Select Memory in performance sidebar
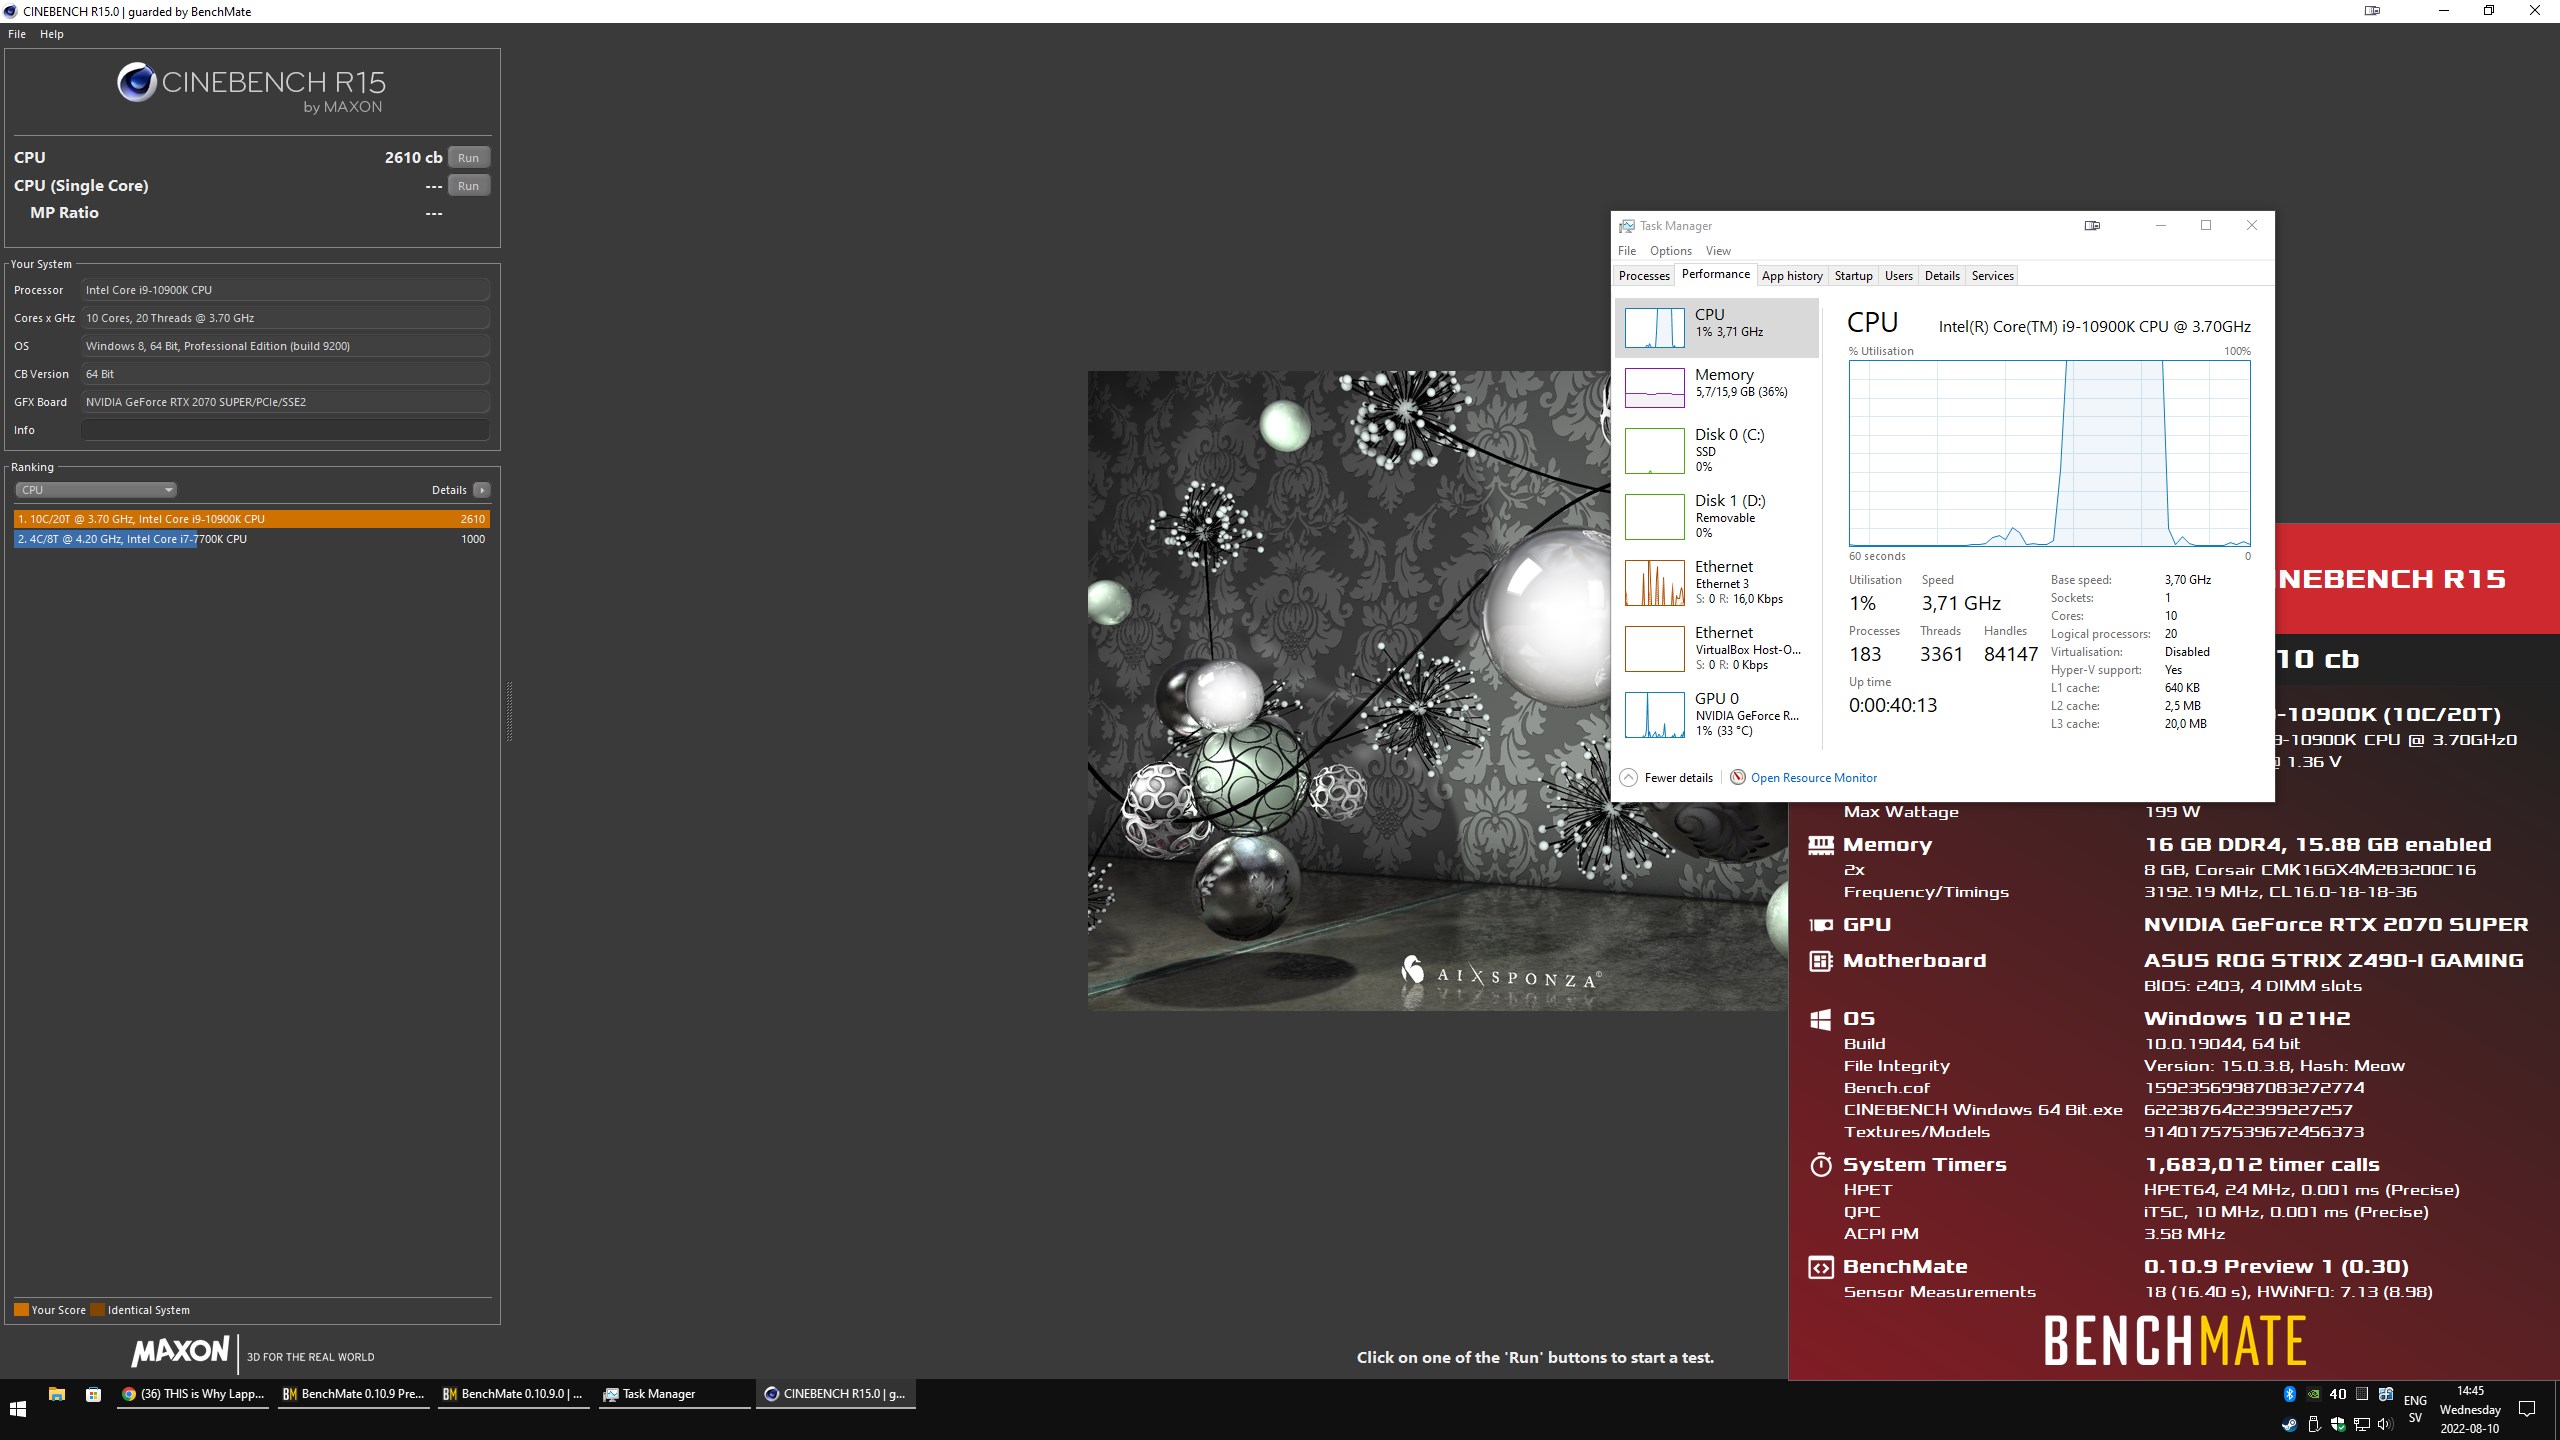The height and width of the screenshot is (1440, 2560). click(x=1716, y=387)
